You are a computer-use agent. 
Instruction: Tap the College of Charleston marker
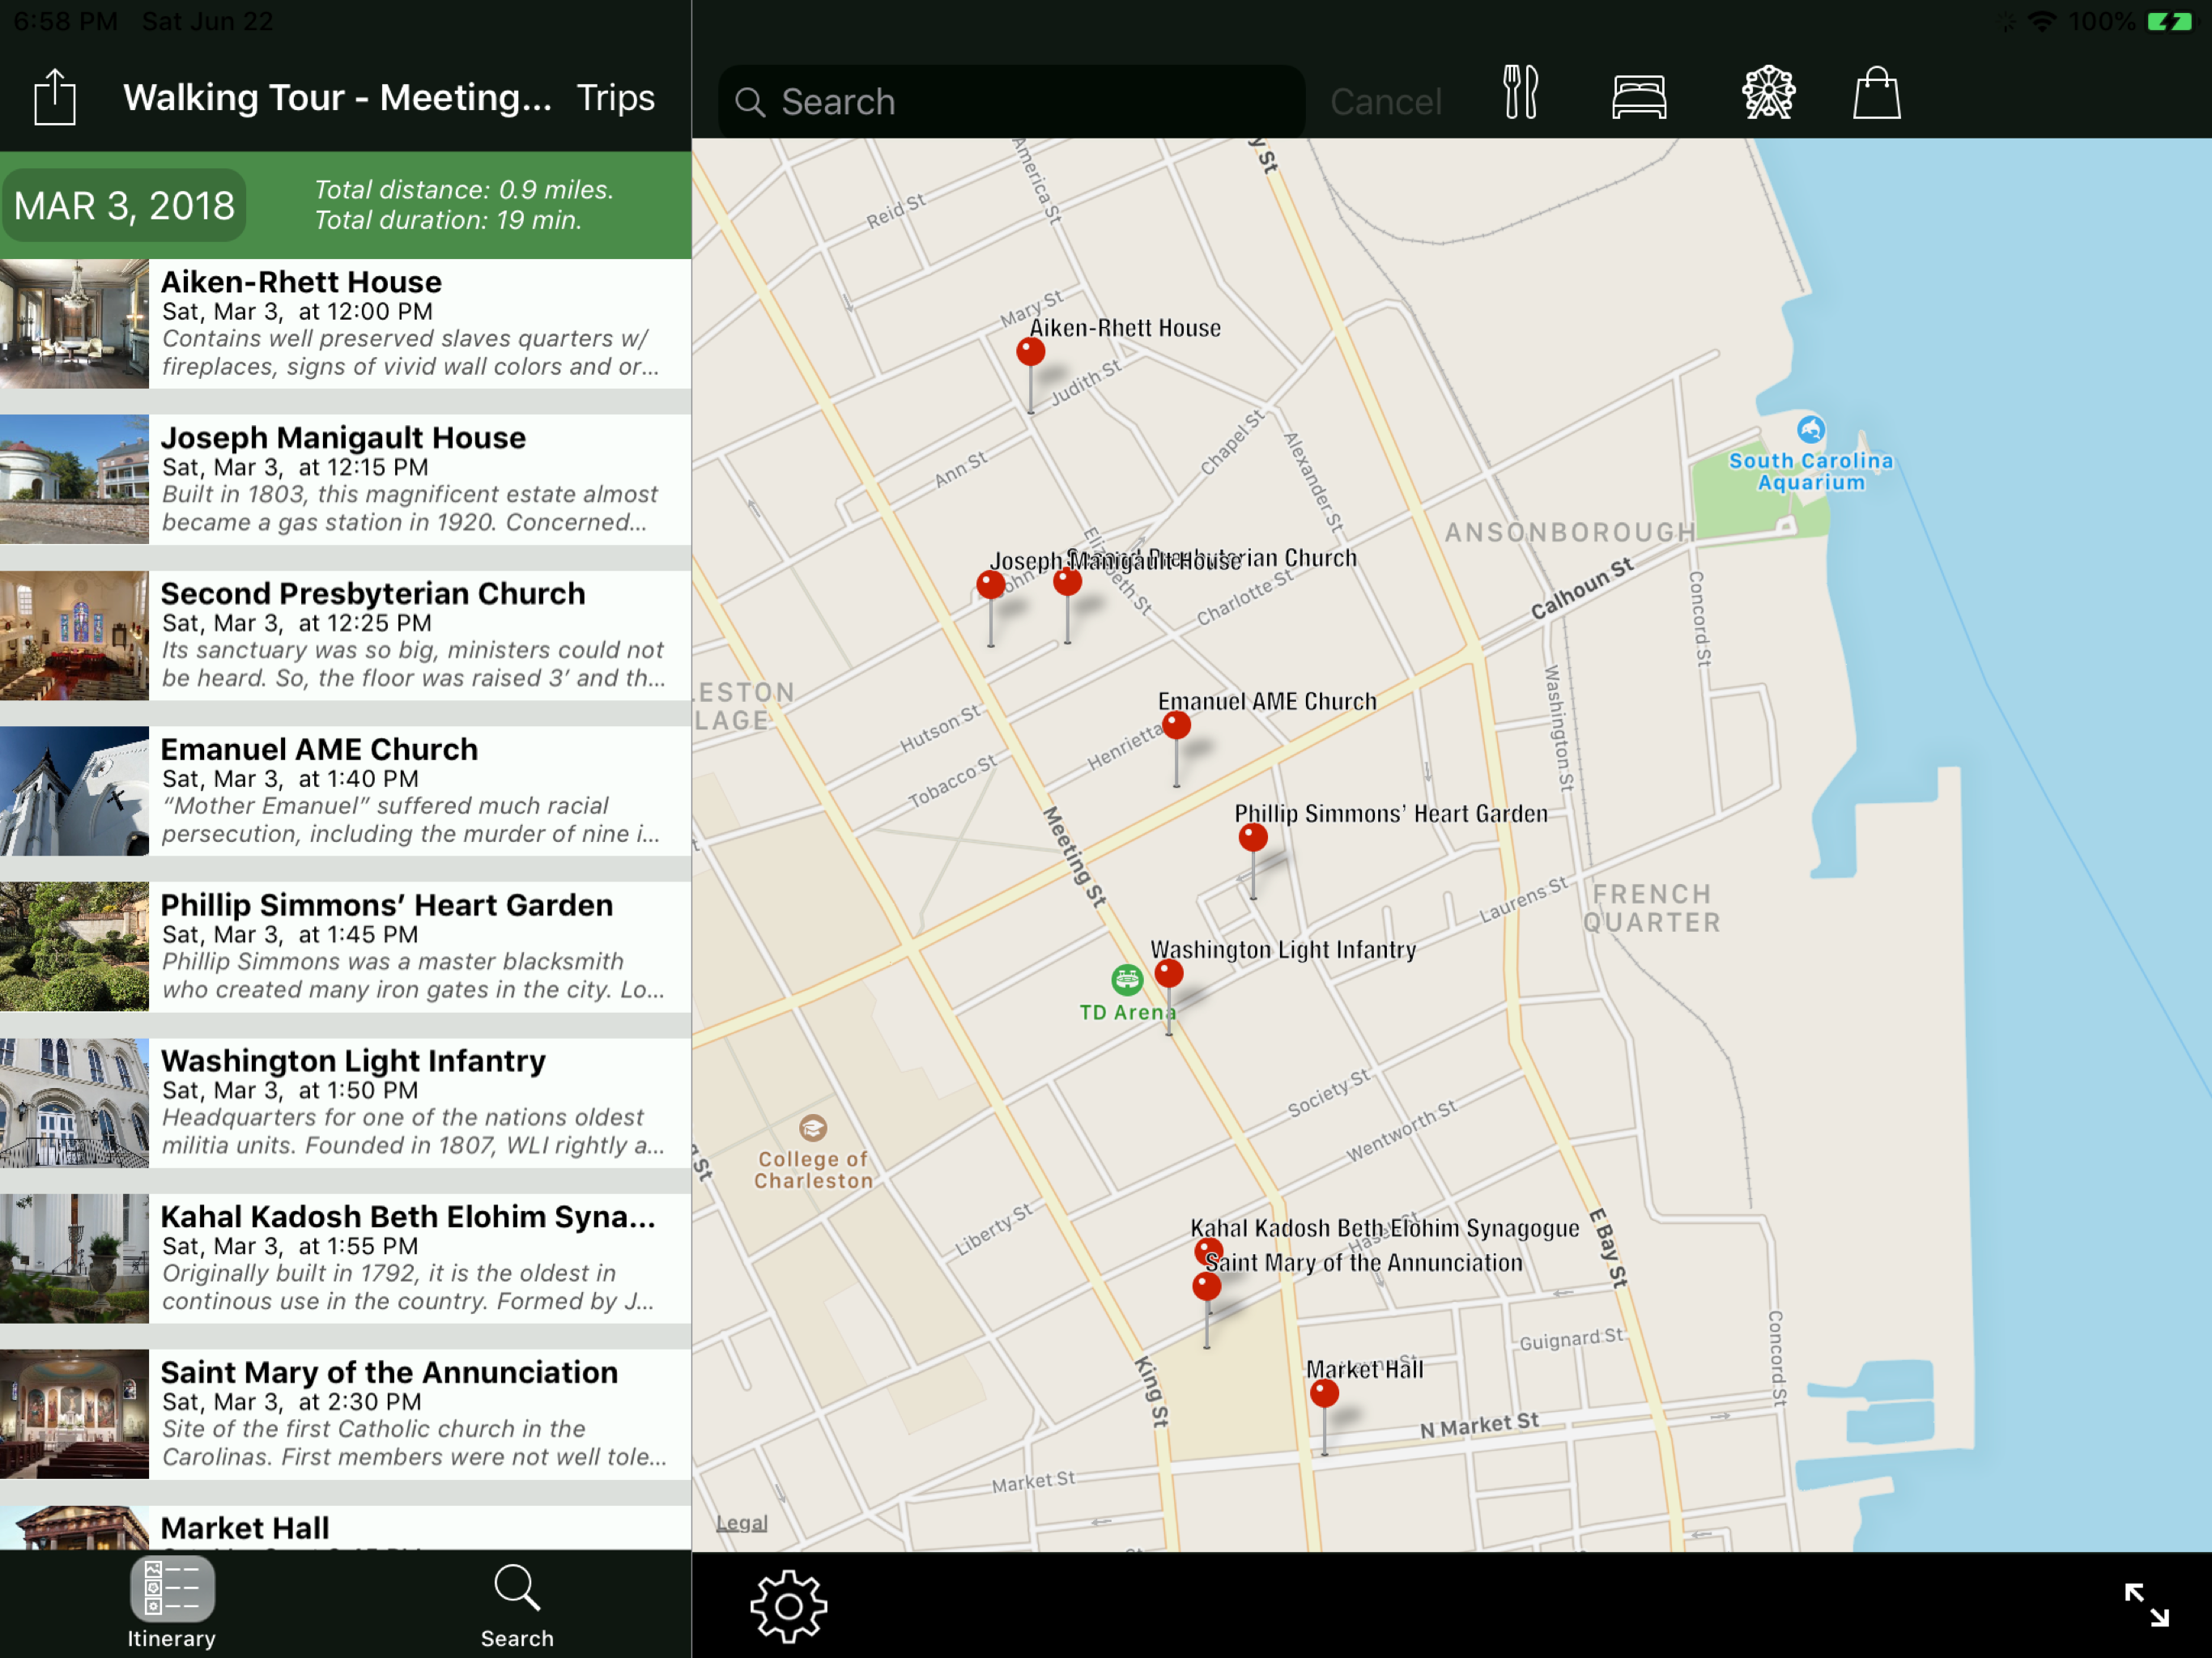pos(813,1129)
